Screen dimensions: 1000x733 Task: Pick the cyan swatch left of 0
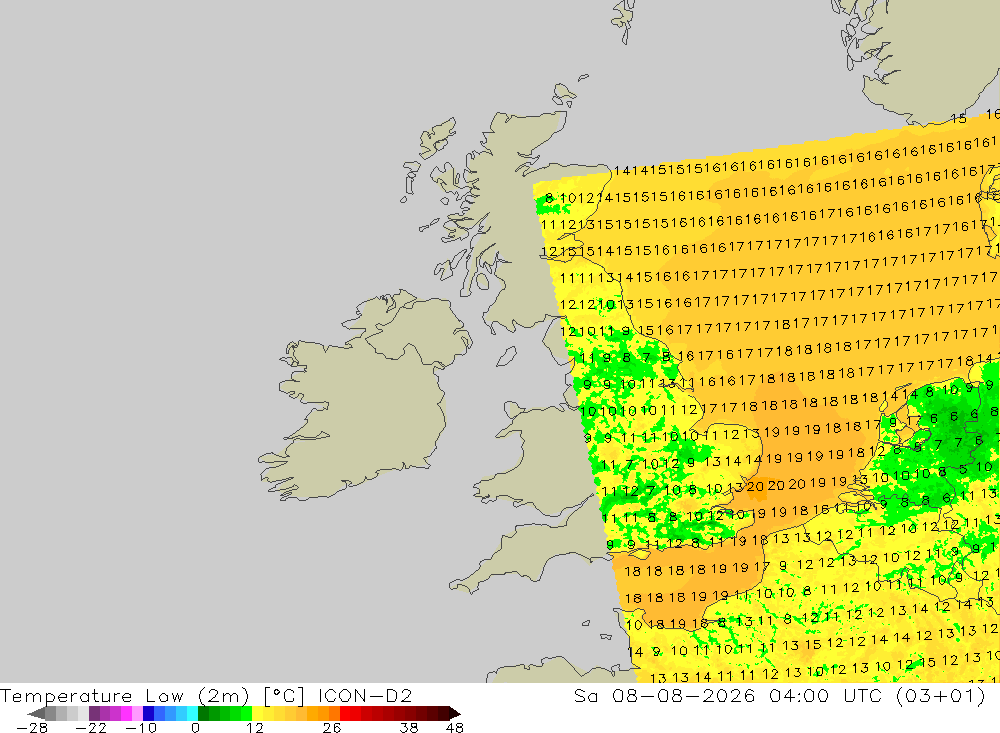click(192, 713)
